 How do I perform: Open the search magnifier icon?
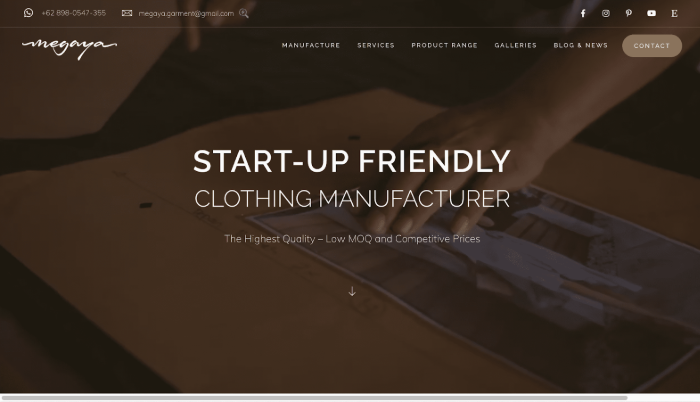click(x=244, y=13)
